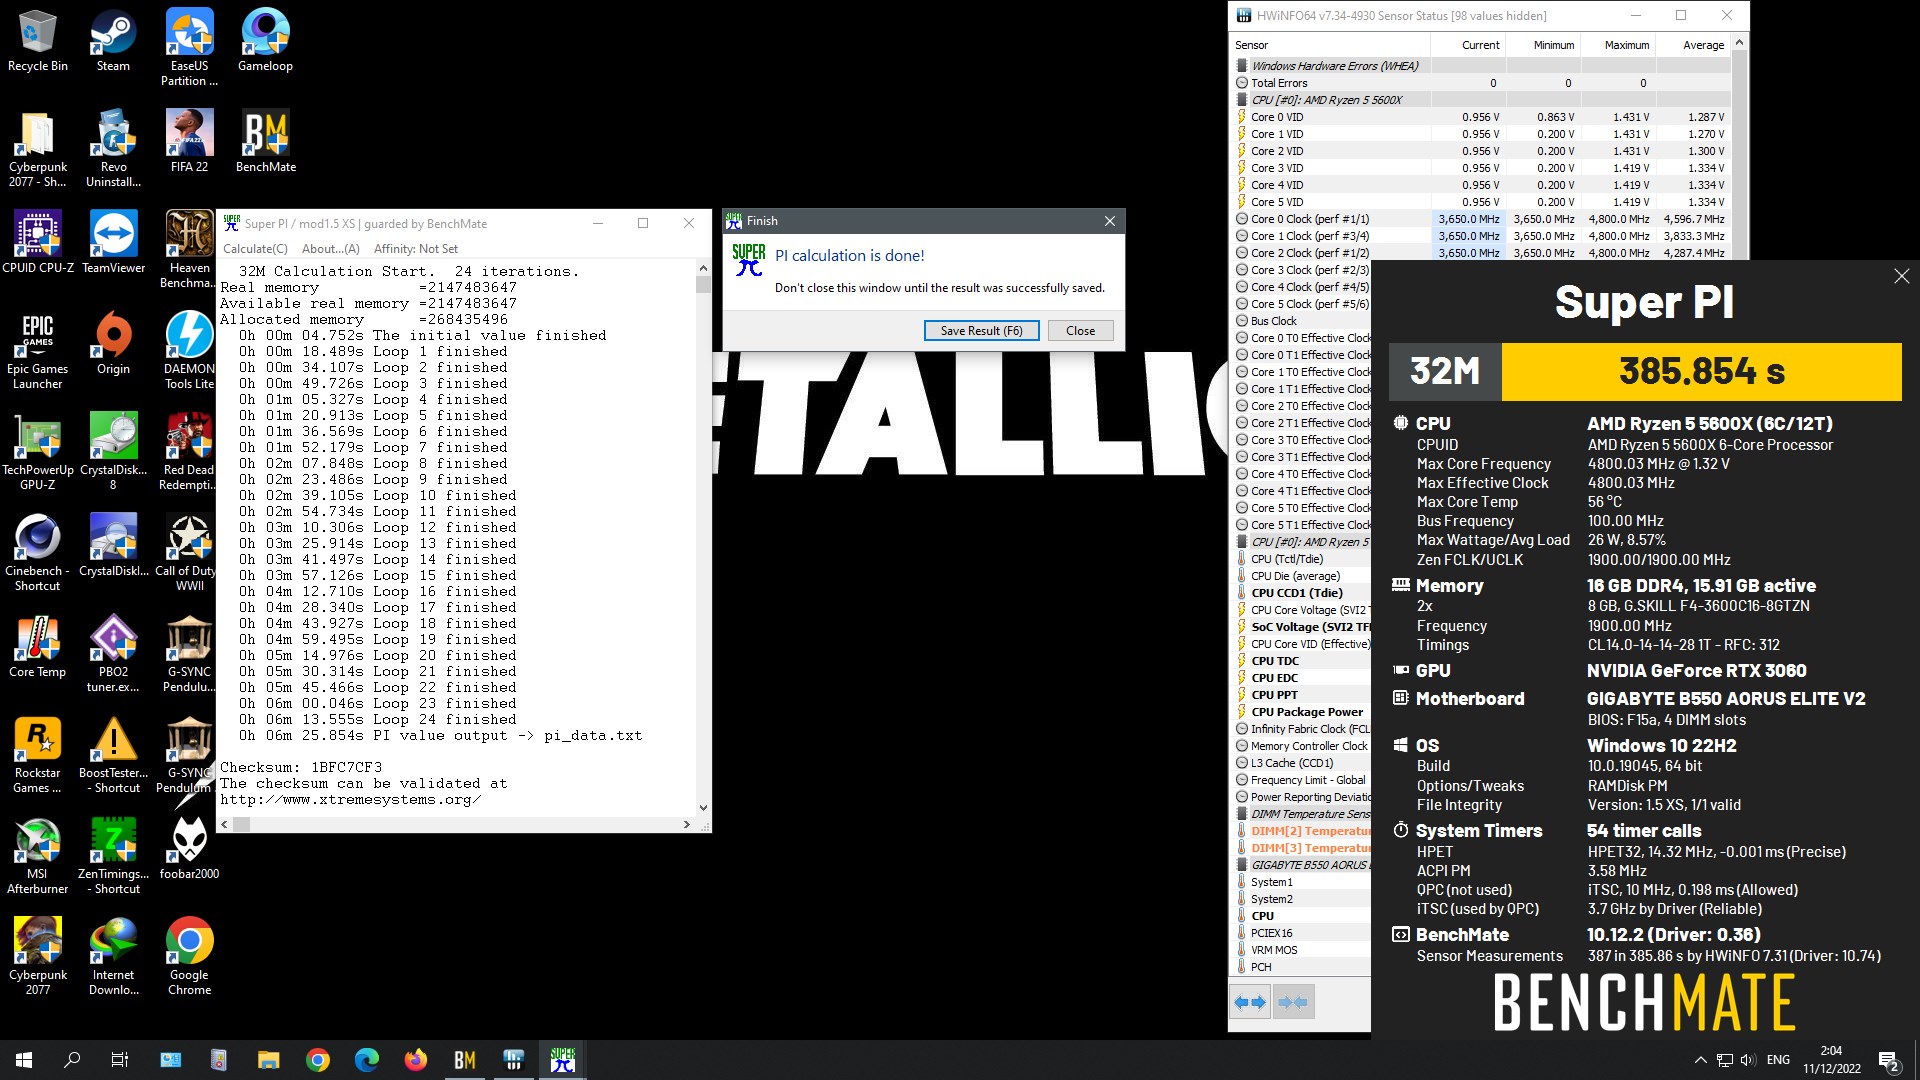This screenshot has width=1920, height=1080.
Task: Open Origin desktop icon
Action: click(113, 344)
